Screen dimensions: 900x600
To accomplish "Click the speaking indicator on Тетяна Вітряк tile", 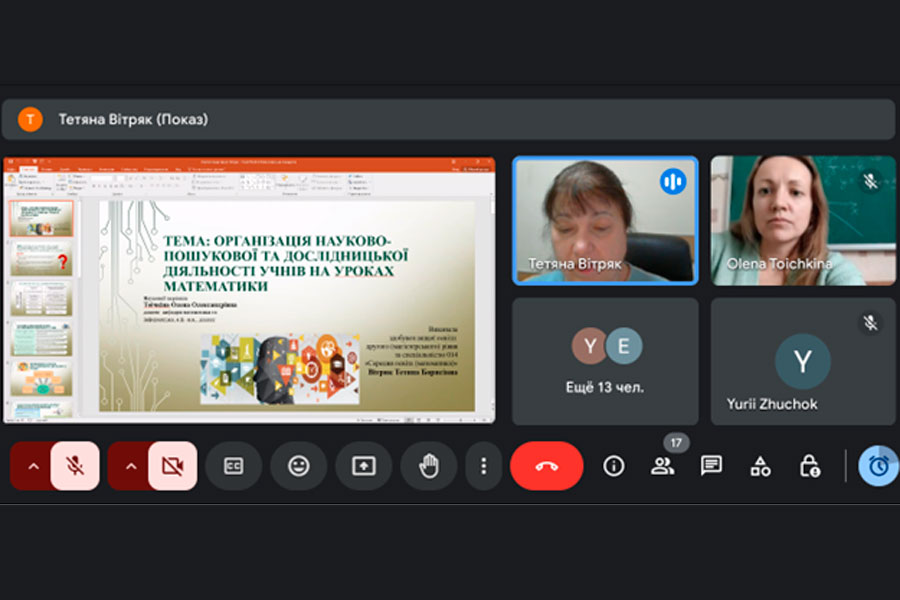I will pyautogui.click(x=673, y=181).
